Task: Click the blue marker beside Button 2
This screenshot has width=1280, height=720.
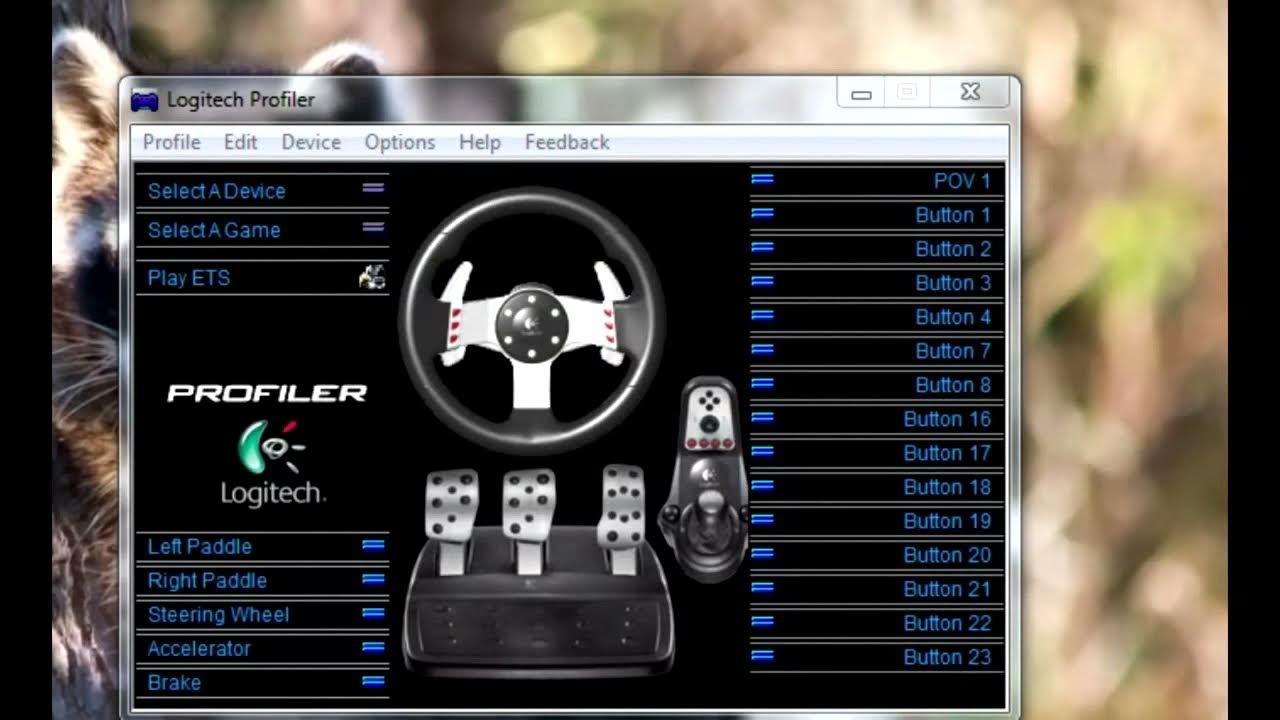Action: (762, 247)
